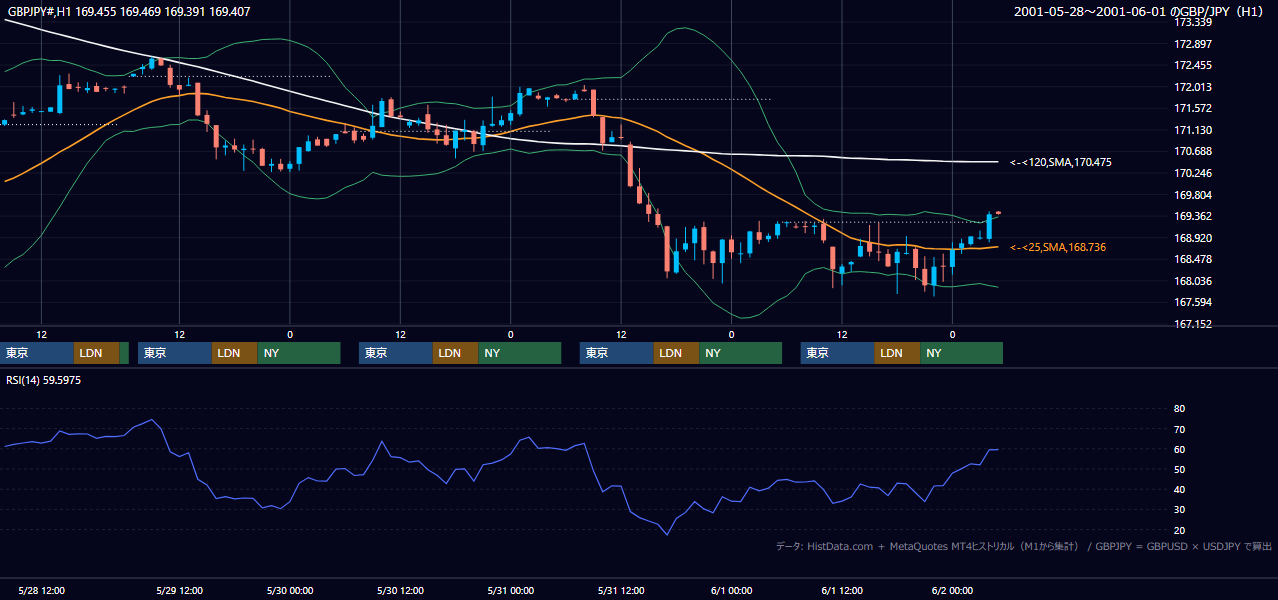Click price axis value 173.339
The width and height of the screenshot is (1278, 600).
tap(1193, 22)
